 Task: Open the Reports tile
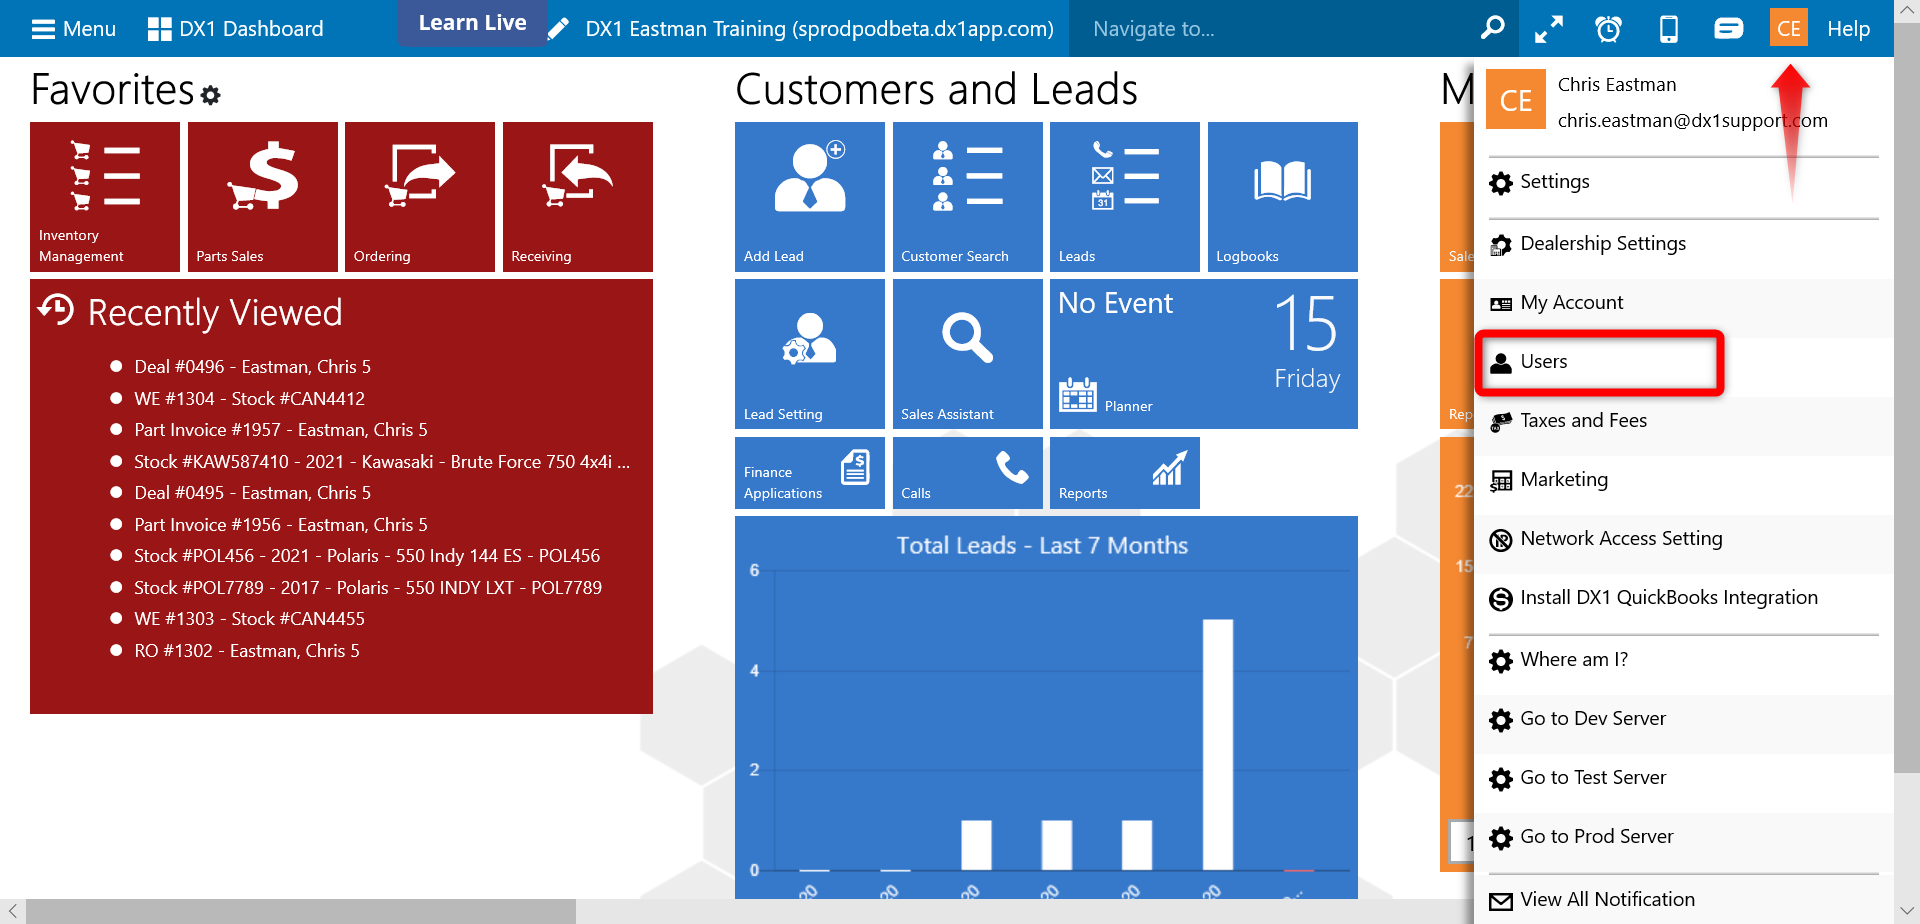click(1125, 473)
